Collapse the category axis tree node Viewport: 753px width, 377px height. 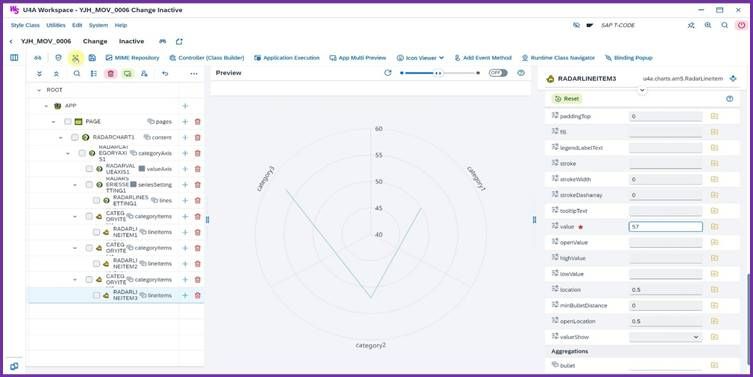click(68, 153)
